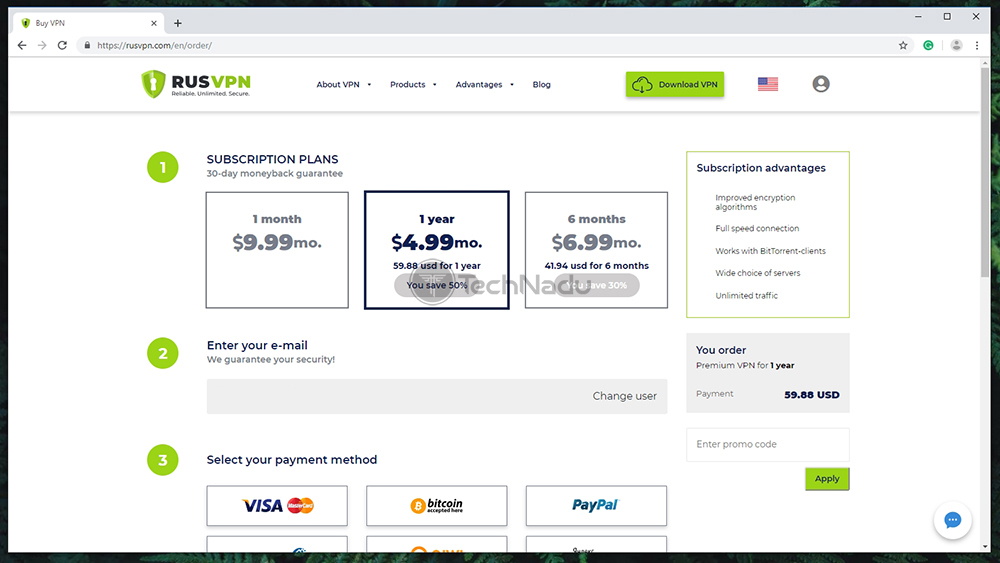Click Unlimited traffic text
Image resolution: width=1000 pixels, height=563 pixels.
click(x=746, y=296)
